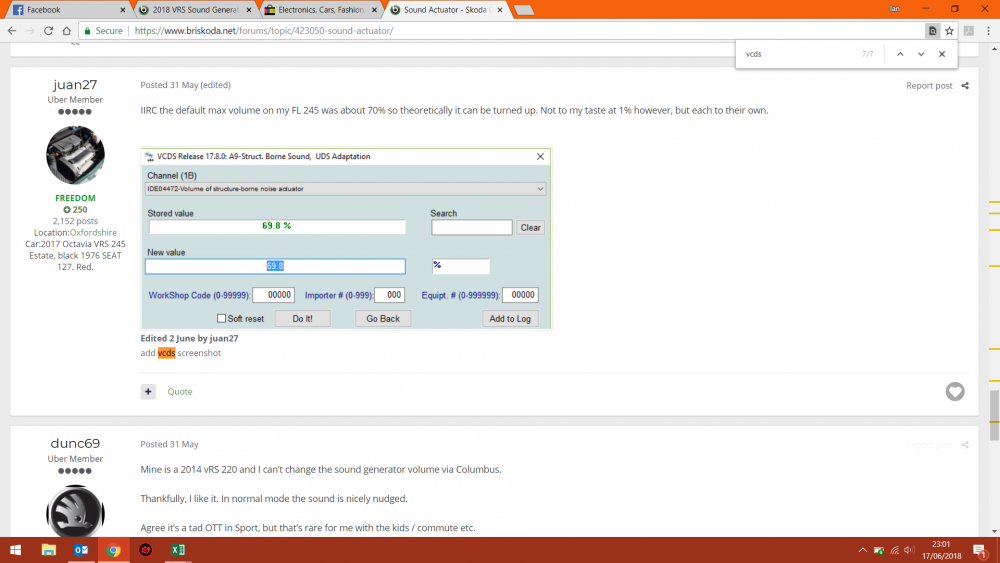This screenshot has height=563, width=1000.
Task: View dunc69's Skoda logo avatar
Action: [x=75, y=512]
